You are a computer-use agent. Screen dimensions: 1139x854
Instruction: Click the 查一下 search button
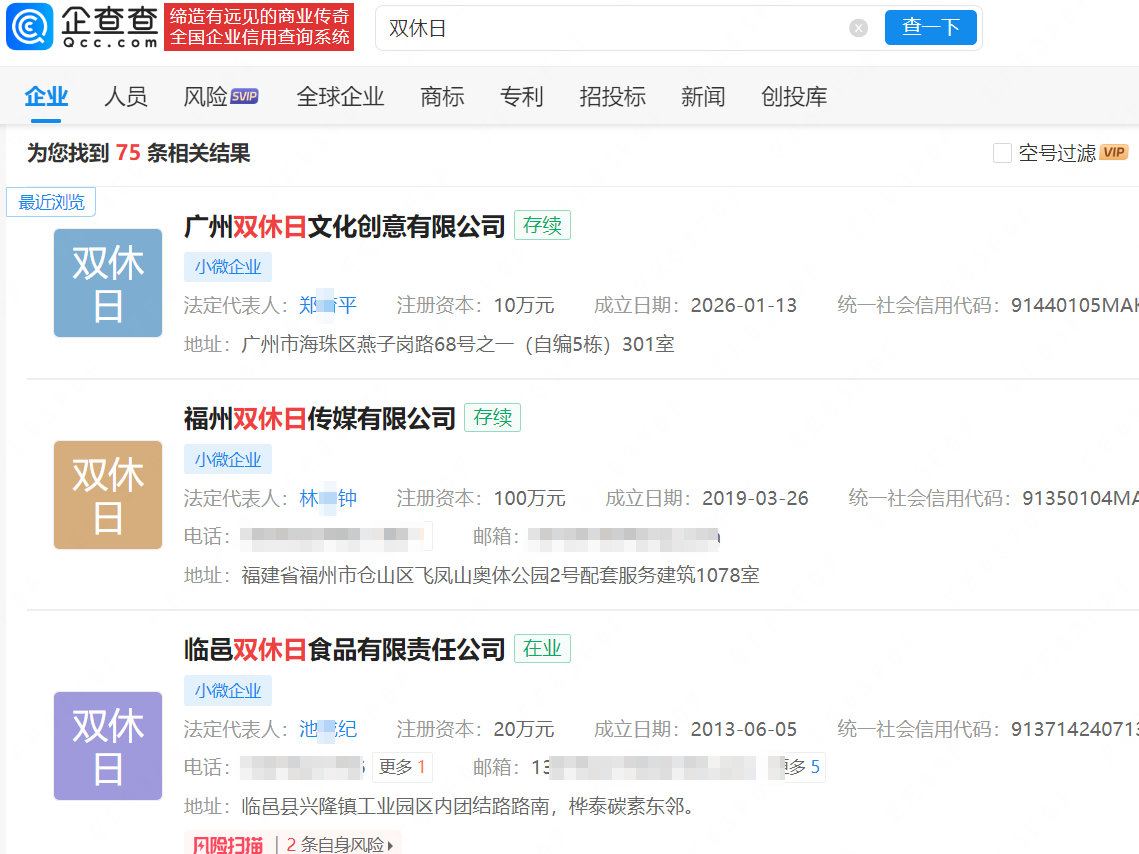(930, 28)
